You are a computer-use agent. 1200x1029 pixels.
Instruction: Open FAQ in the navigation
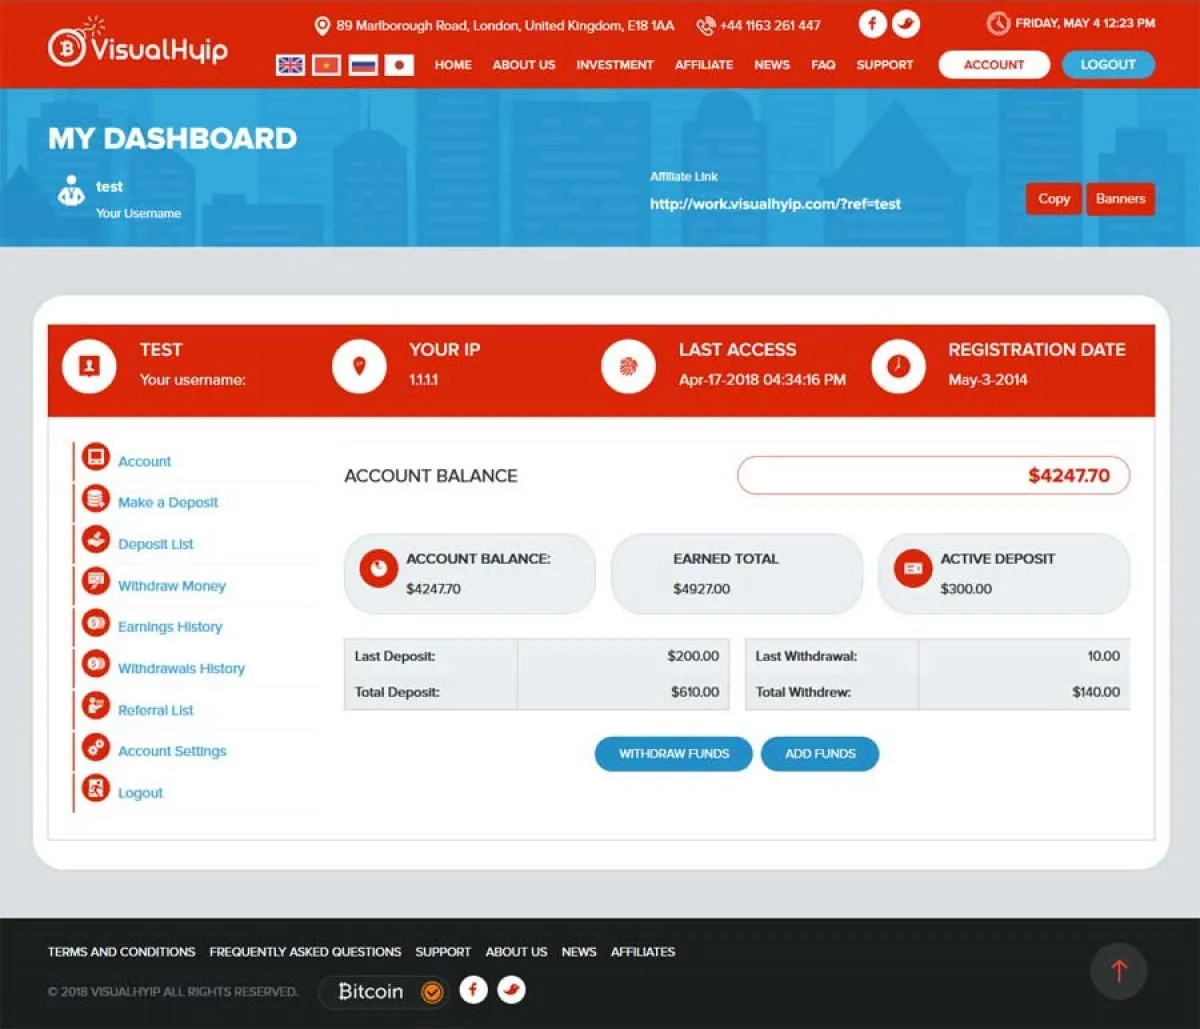click(x=823, y=65)
